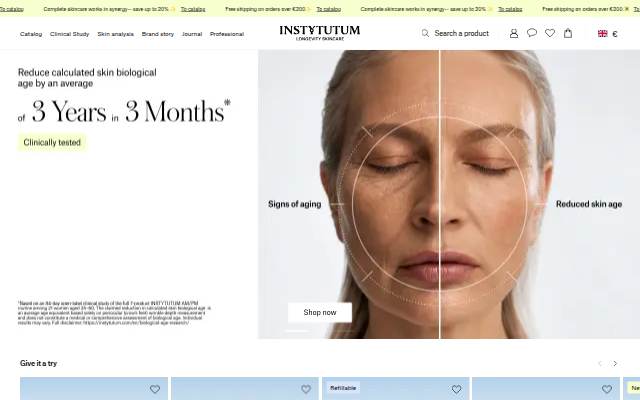Click the clinical study disclaimer footnote

point(114,313)
